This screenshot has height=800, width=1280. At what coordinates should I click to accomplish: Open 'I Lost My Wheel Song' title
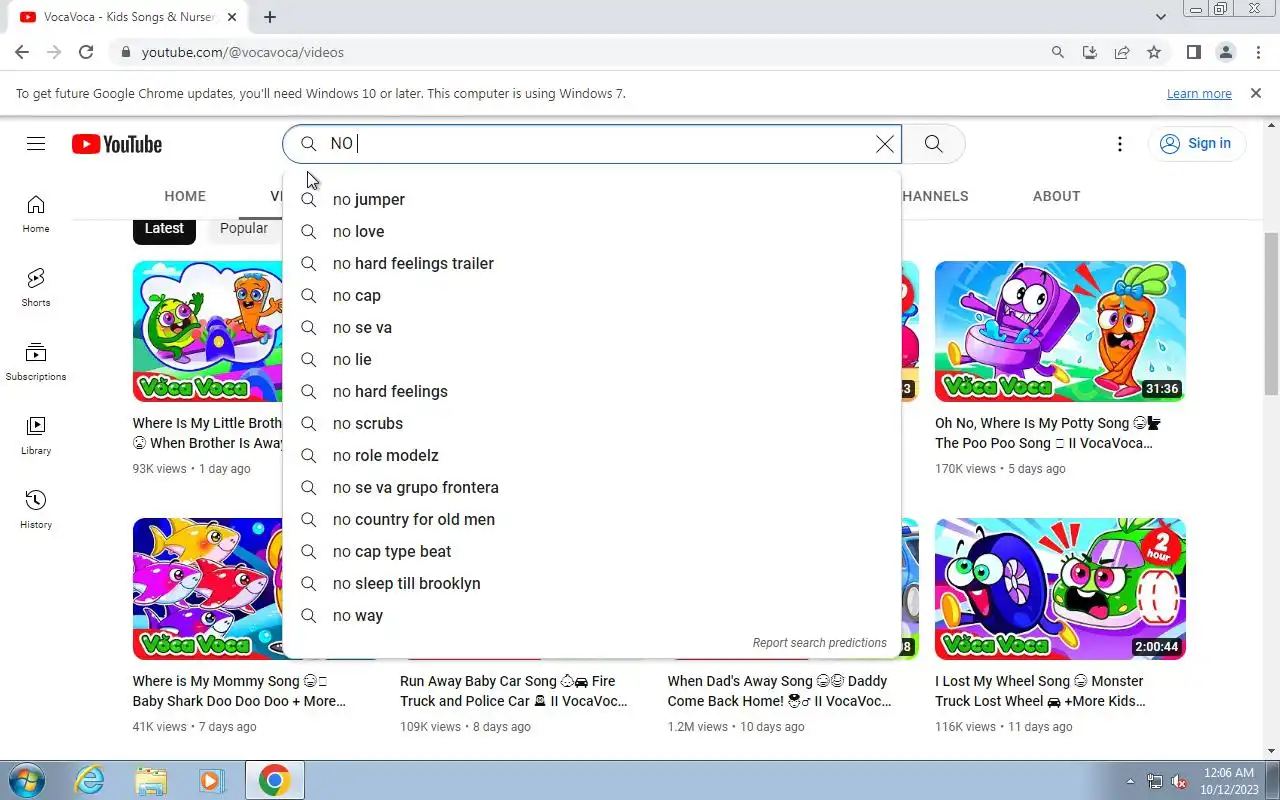1040,691
